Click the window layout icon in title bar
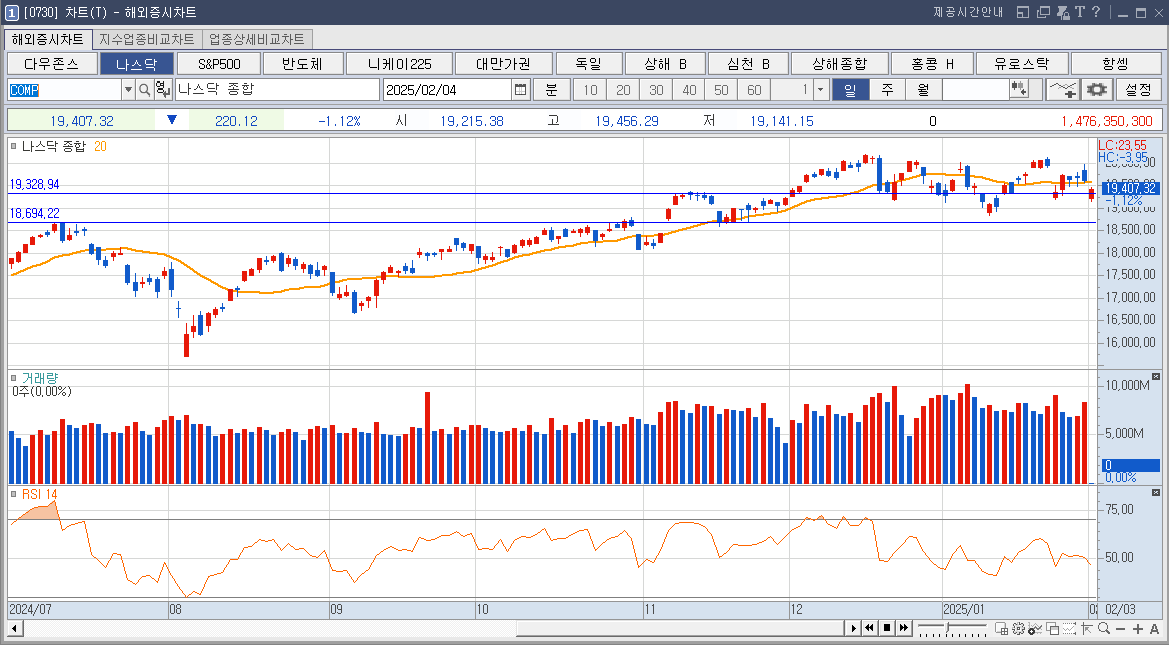 pyautogui.click(x=1023, y=13)
